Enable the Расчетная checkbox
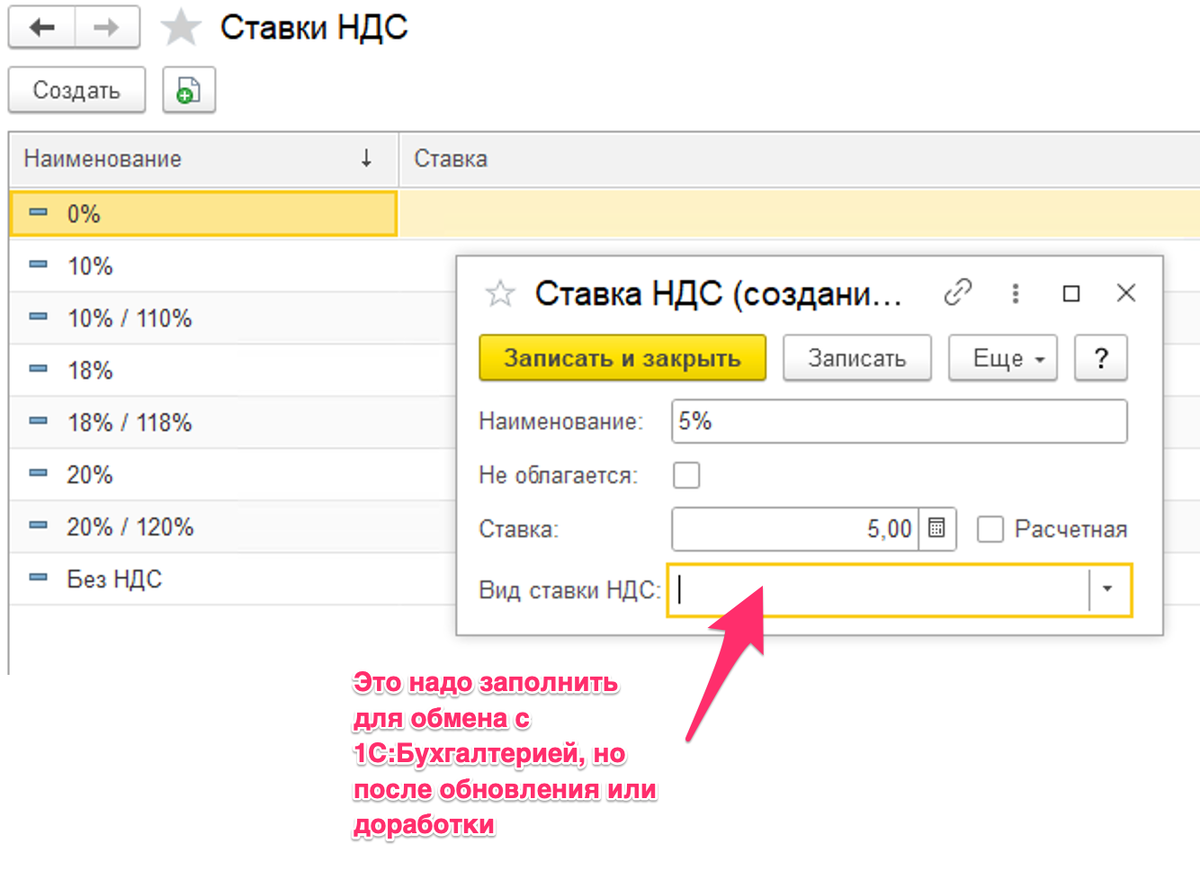 [990, 529]
